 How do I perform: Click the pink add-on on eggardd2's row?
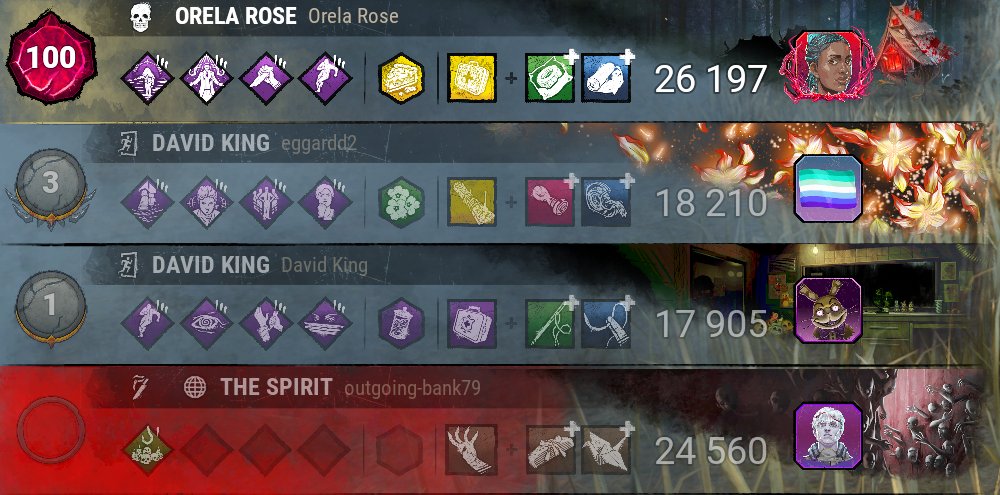coord(550,202)
